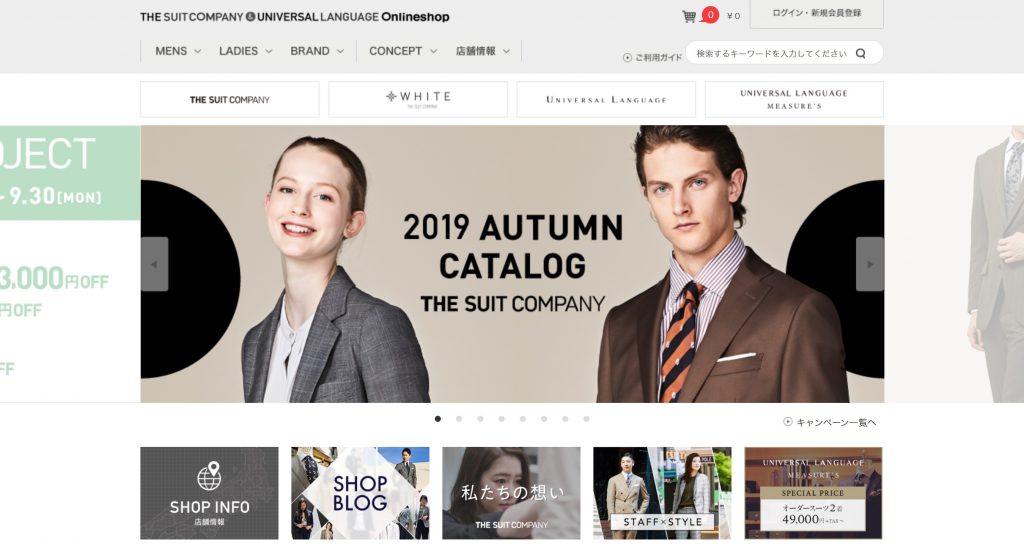
Task: Expand the MENS dropdown menu
Action: click(178, 51)
